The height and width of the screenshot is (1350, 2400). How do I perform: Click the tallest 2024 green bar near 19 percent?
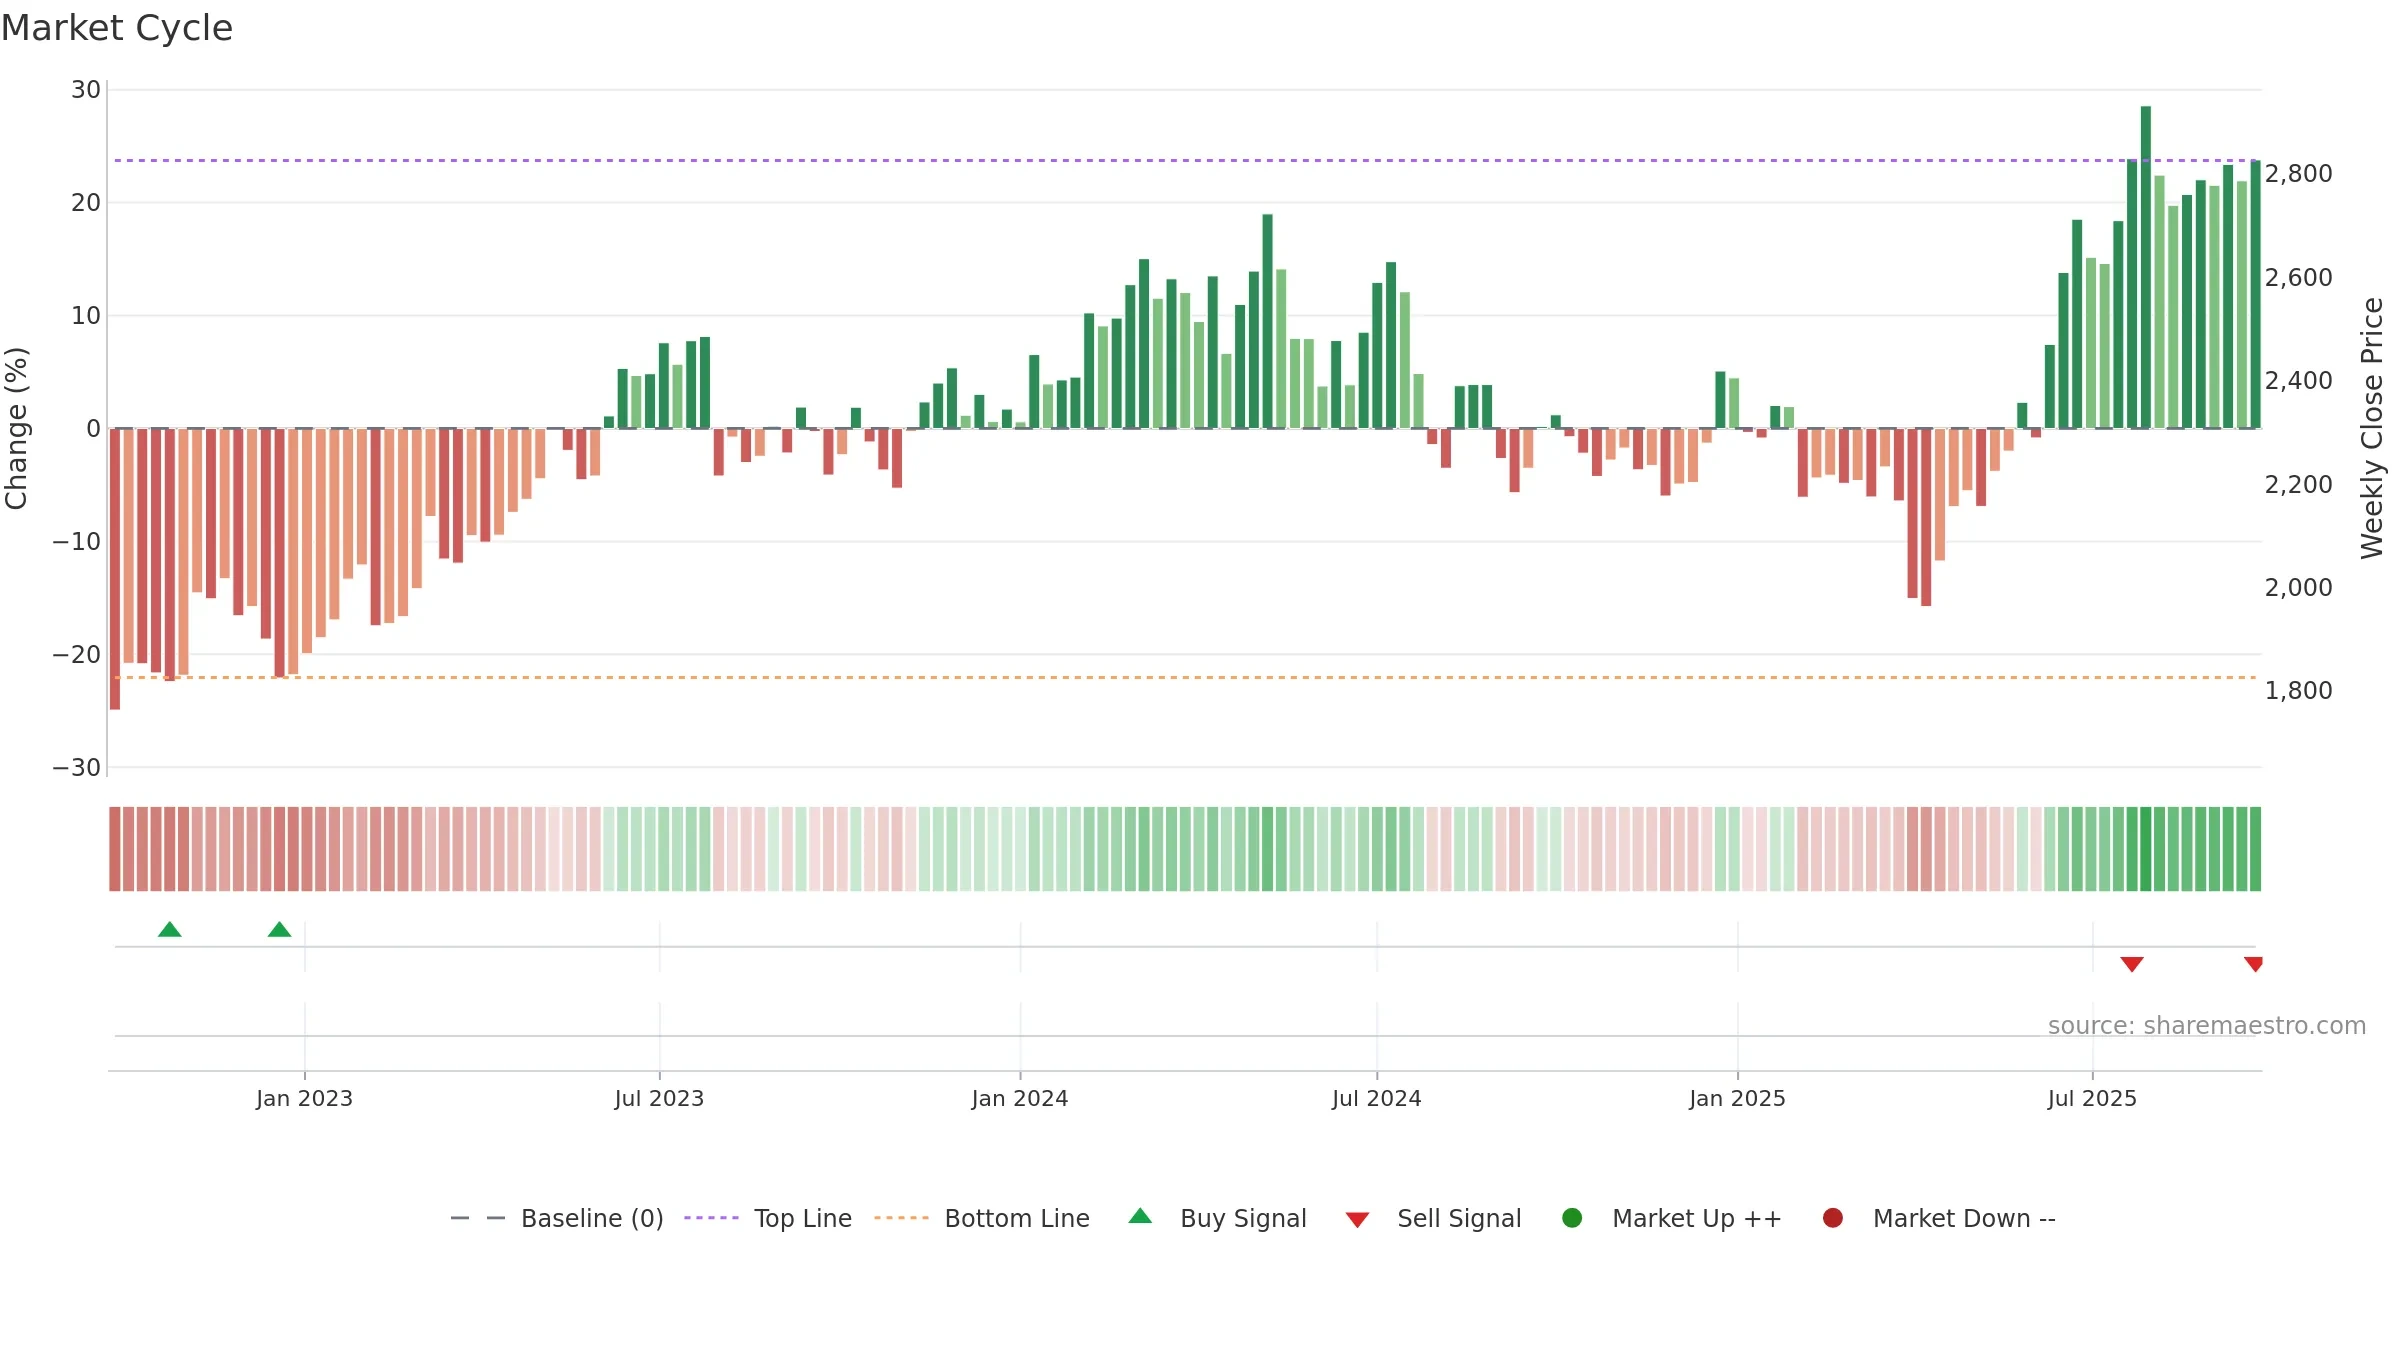1267,321
